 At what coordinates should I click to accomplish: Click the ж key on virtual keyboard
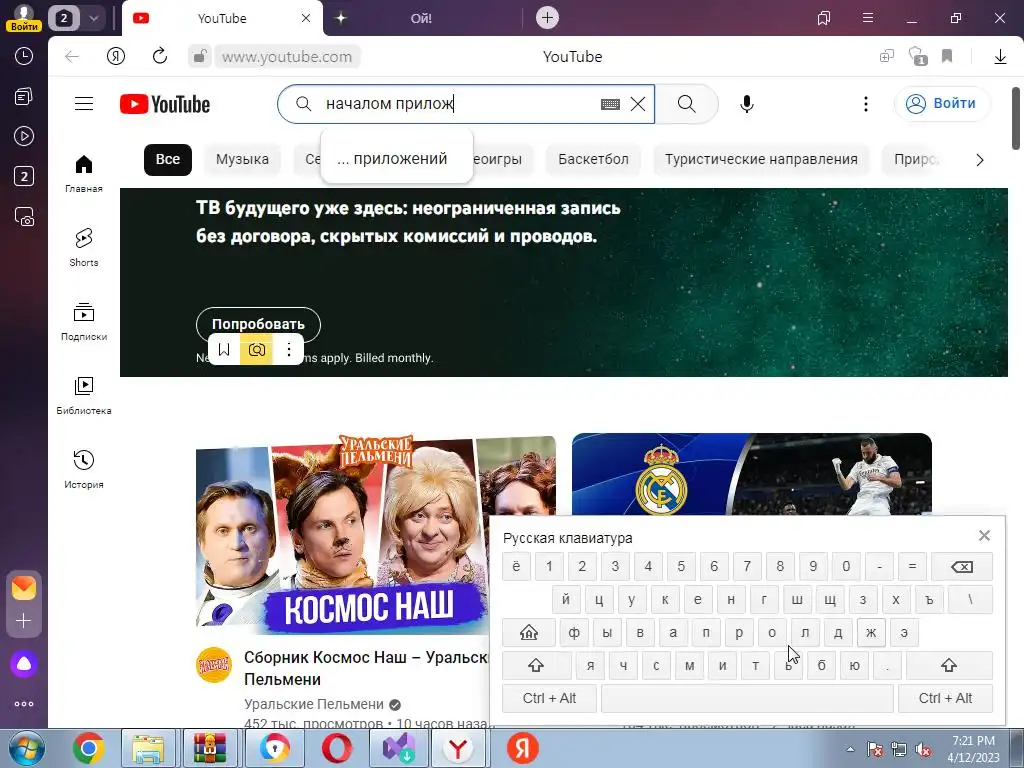pyautogui.click(x=871, y=632)
